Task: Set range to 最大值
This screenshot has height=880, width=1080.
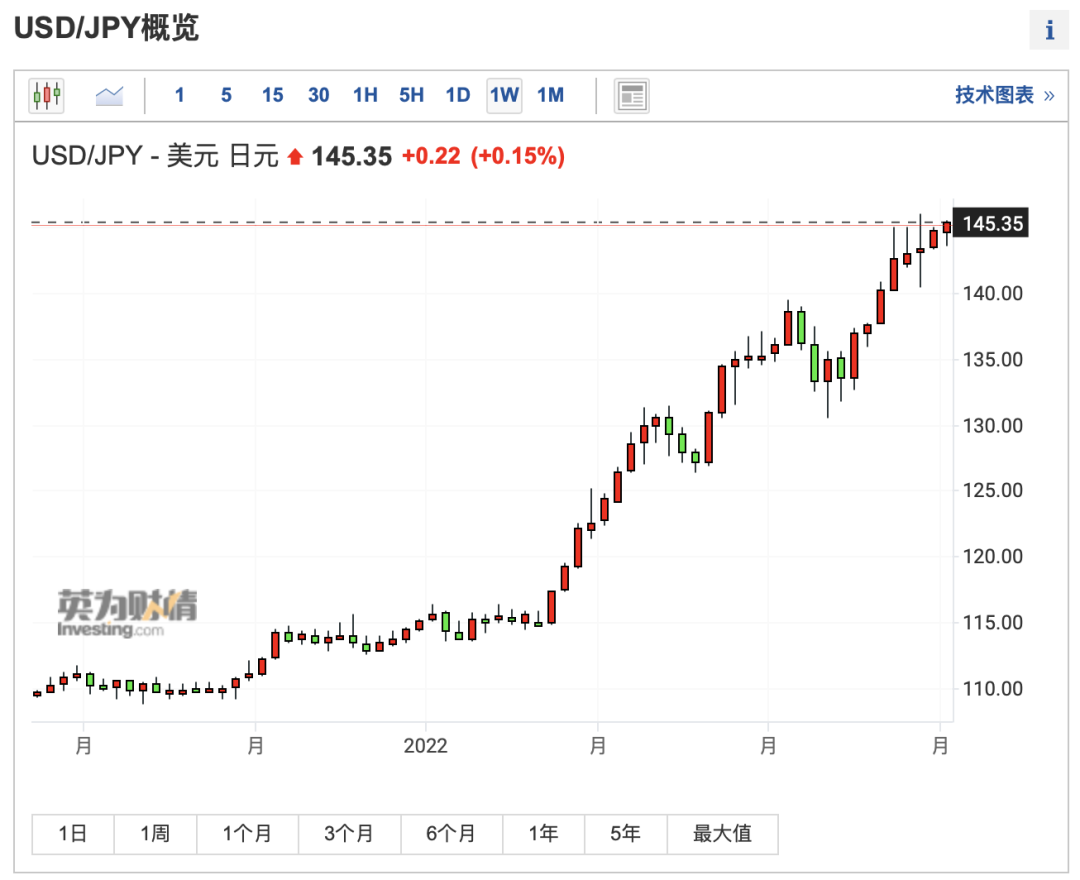Action: coord(723,834)
